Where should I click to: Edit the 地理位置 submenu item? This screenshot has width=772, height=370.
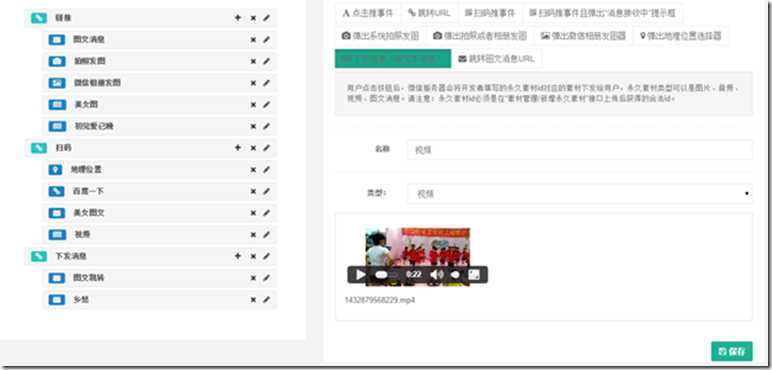click(x=266, y=169)
